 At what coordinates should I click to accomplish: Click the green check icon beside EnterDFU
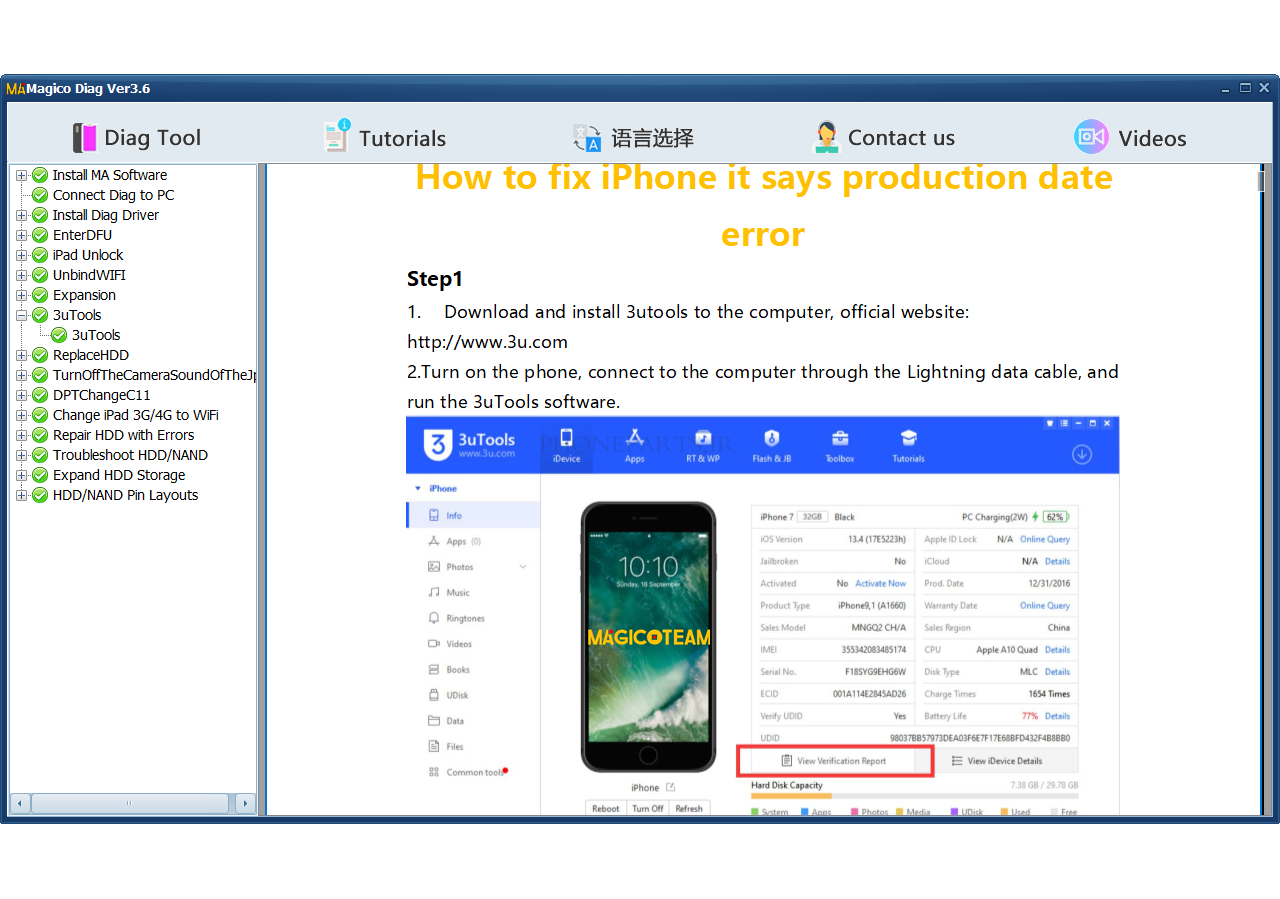click(40, 235)
